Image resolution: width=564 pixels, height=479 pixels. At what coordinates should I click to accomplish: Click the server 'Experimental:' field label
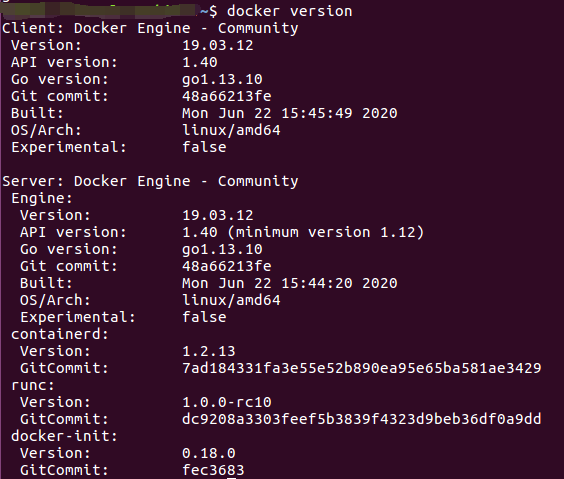point(78,318)
